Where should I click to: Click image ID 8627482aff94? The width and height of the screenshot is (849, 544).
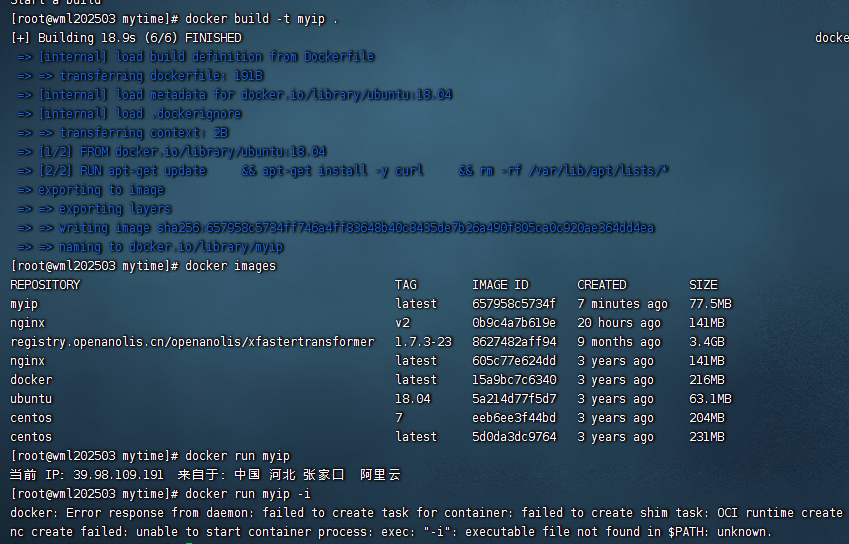514,342
